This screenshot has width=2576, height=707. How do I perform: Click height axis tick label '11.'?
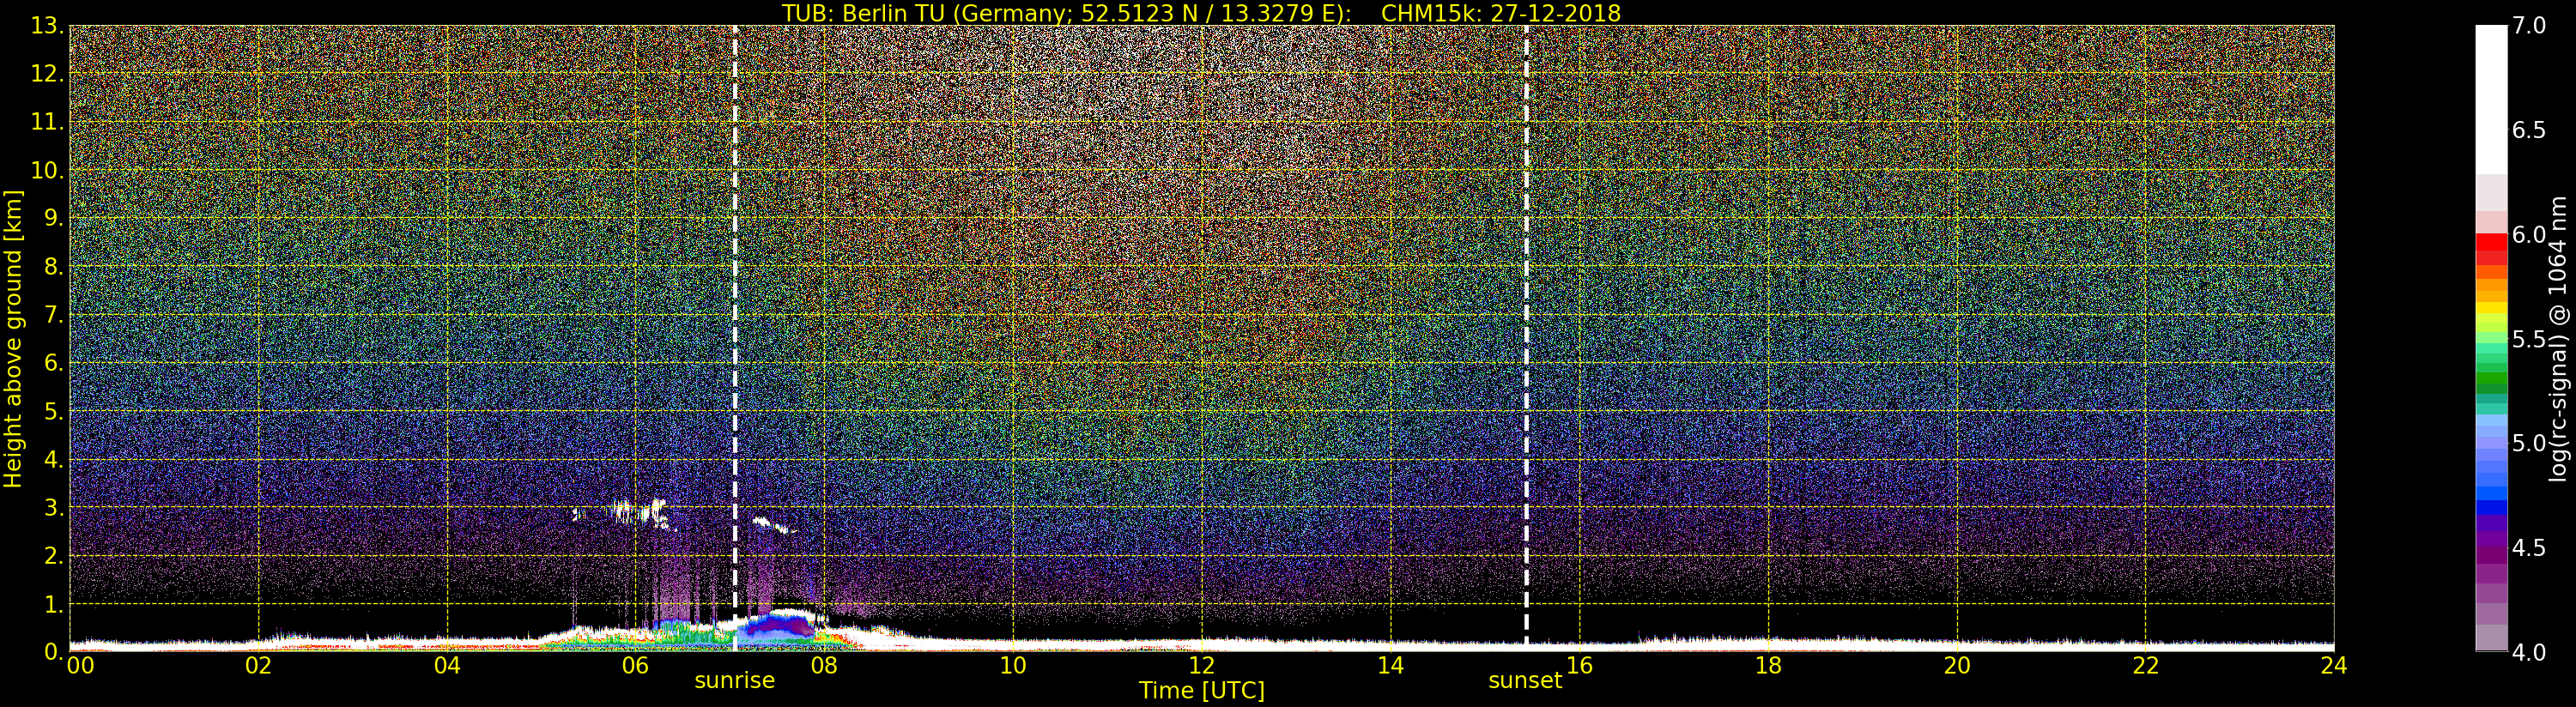click(48, 122)
